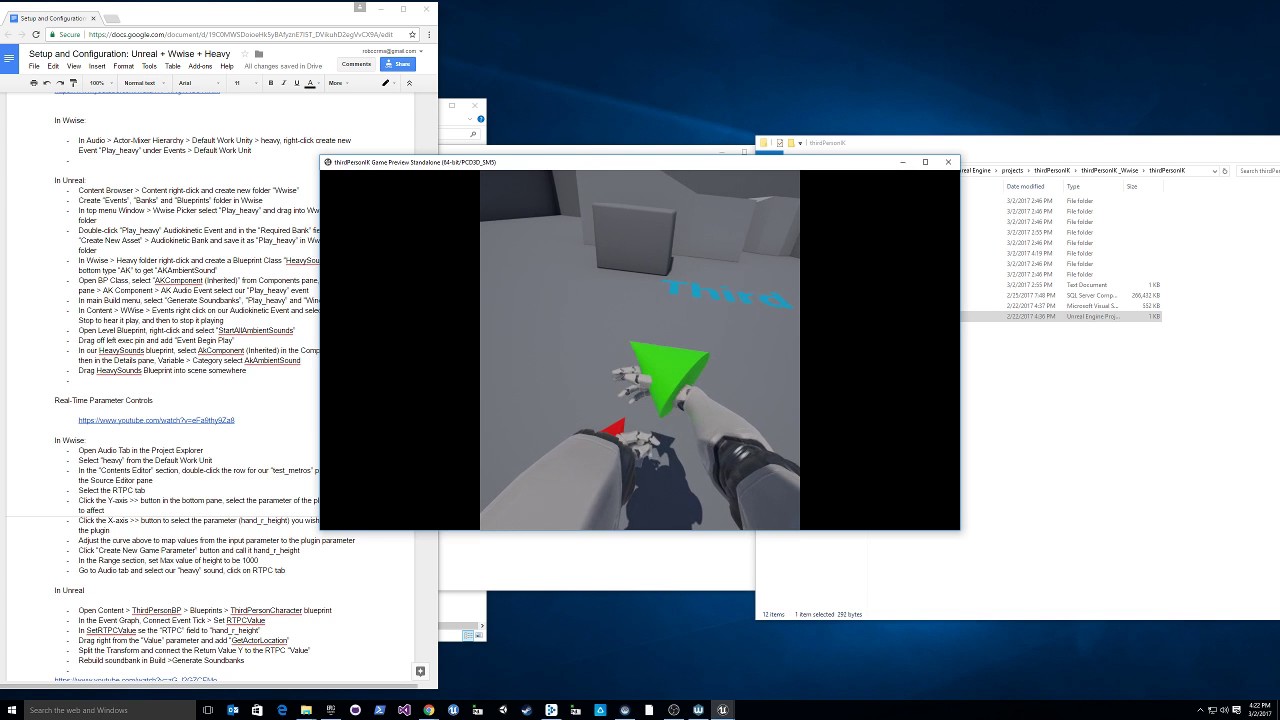
Task: Select the Unreal Engine Project file row
Action: coord(1061,316)
